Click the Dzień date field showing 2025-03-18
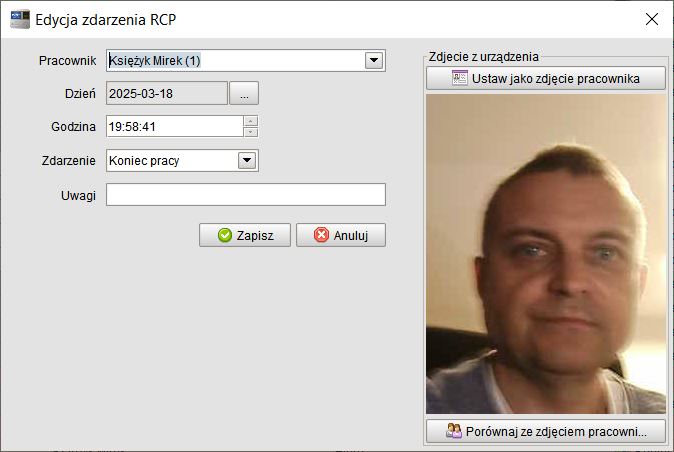 166,93
